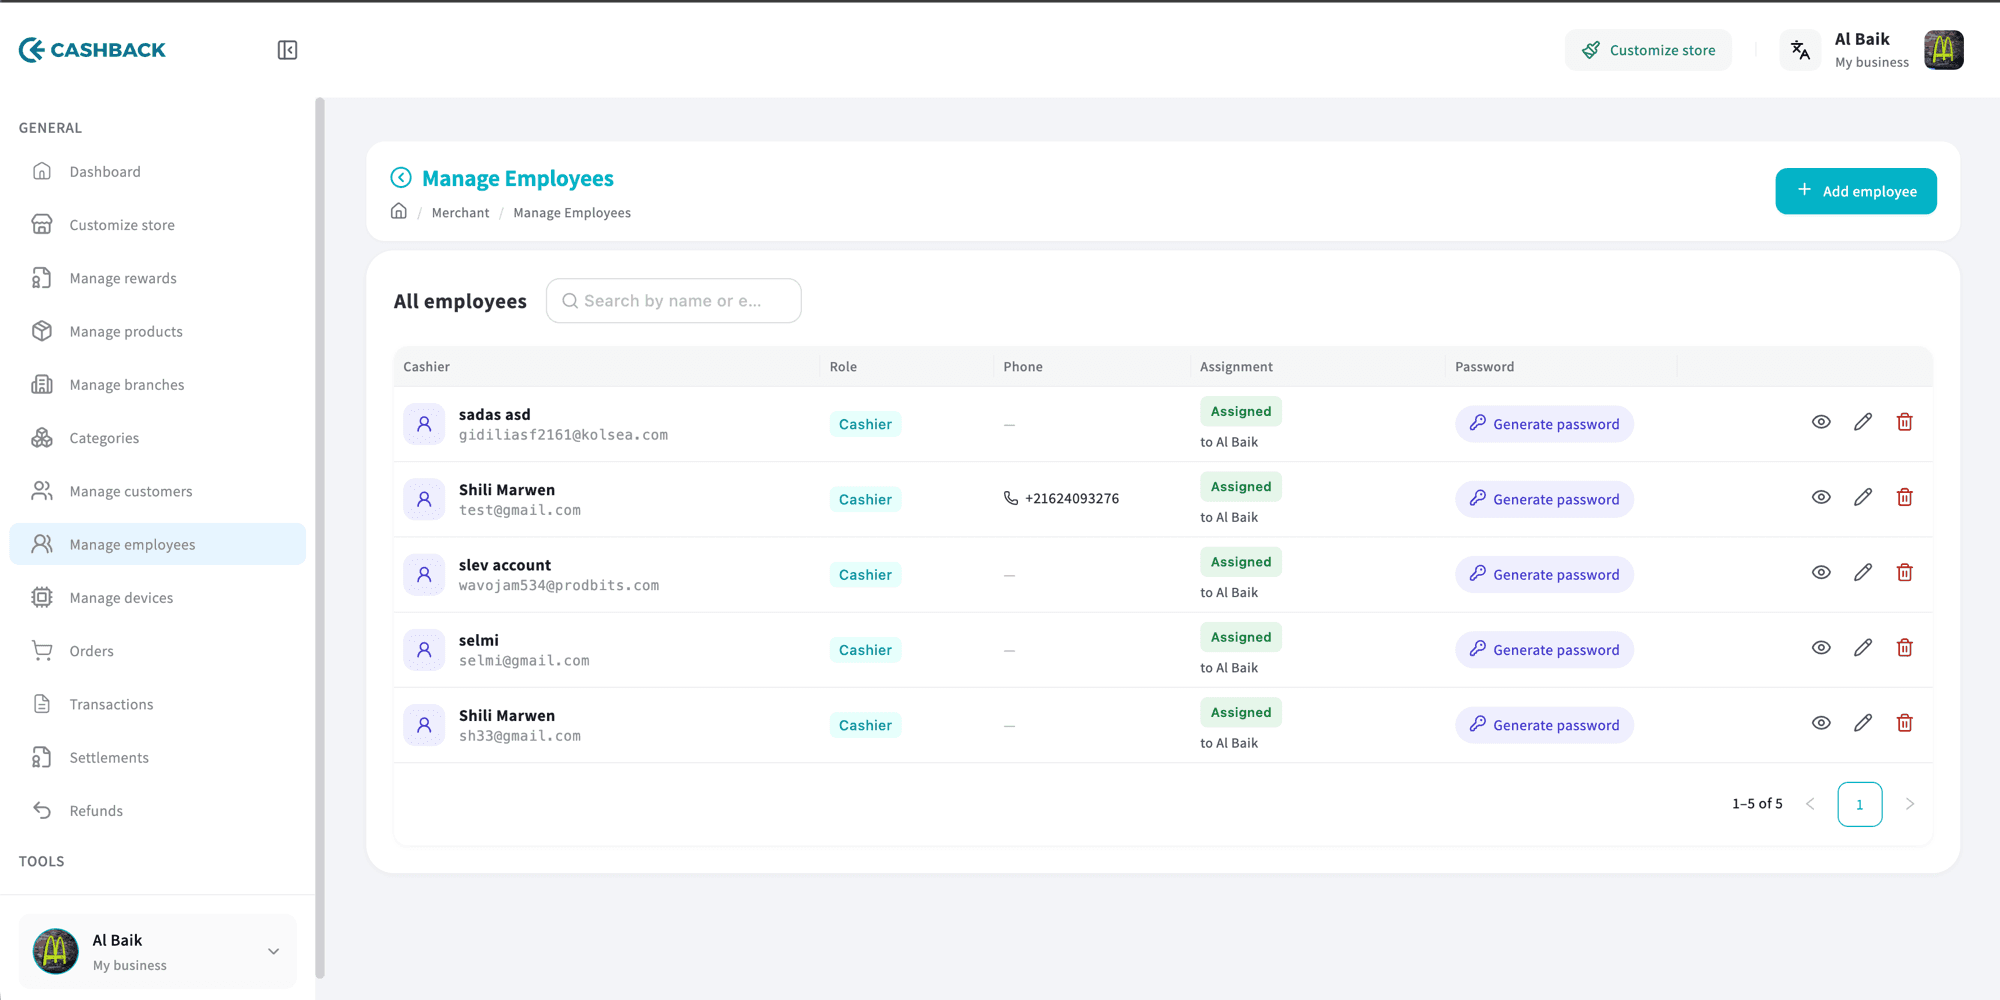This screenshot has height=1000, width=2000.
Task: Delete employee sadas asd with trash icon
Action: (x=1905, y=423)
